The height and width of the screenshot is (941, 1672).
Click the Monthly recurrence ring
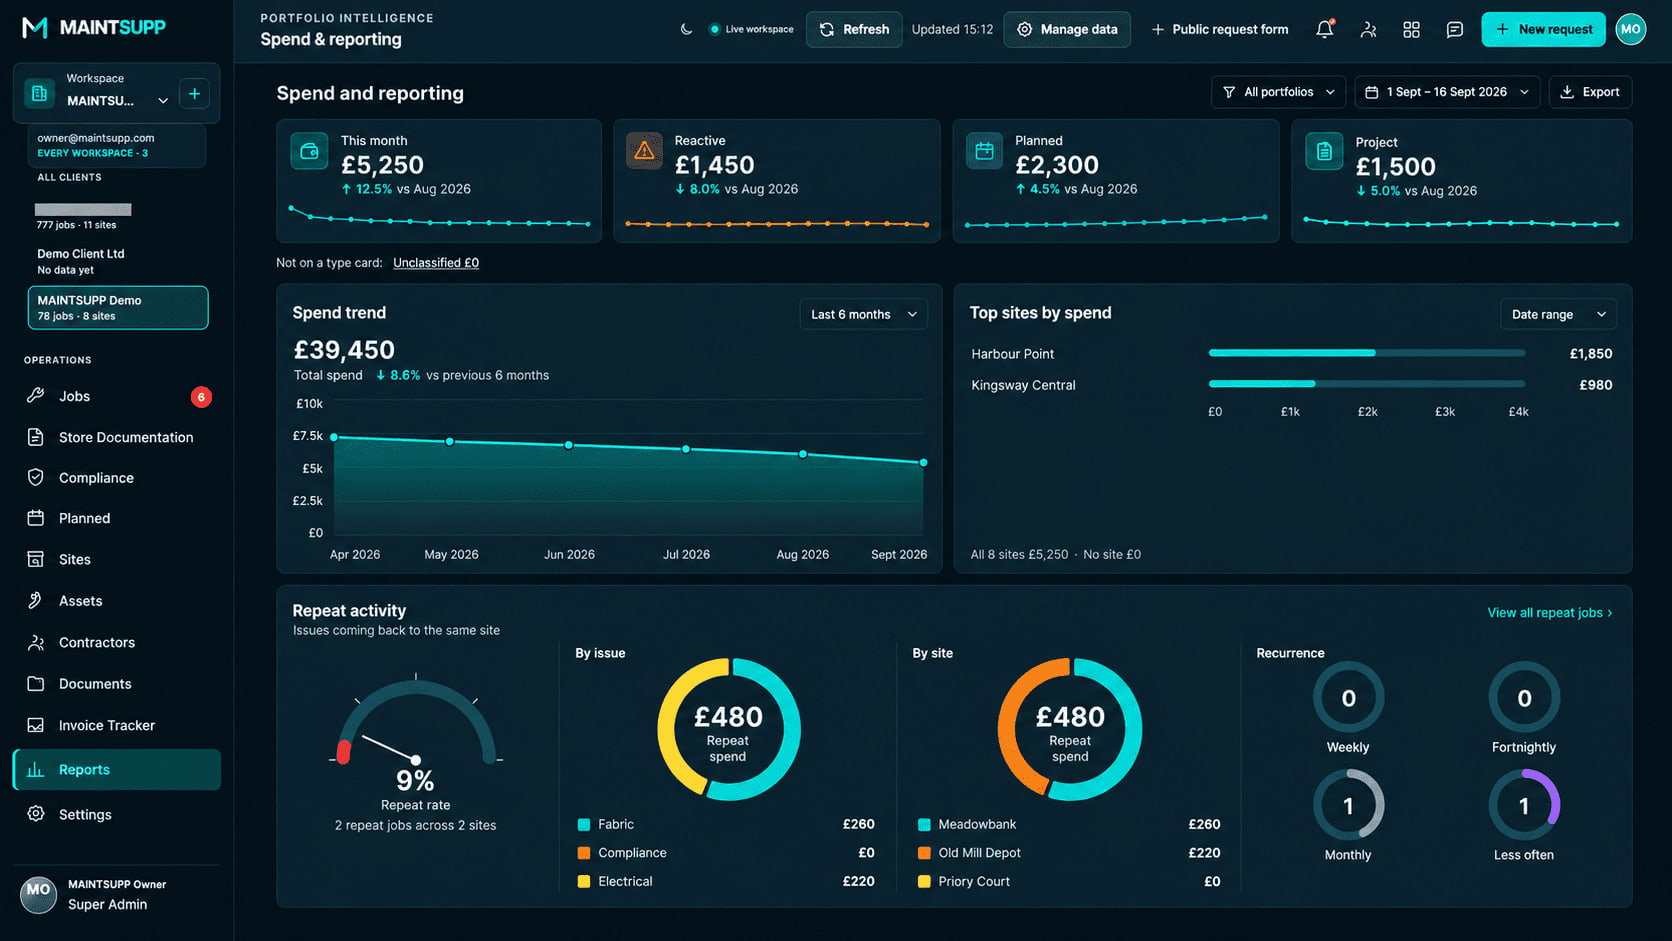click(x=1348, y=805)
